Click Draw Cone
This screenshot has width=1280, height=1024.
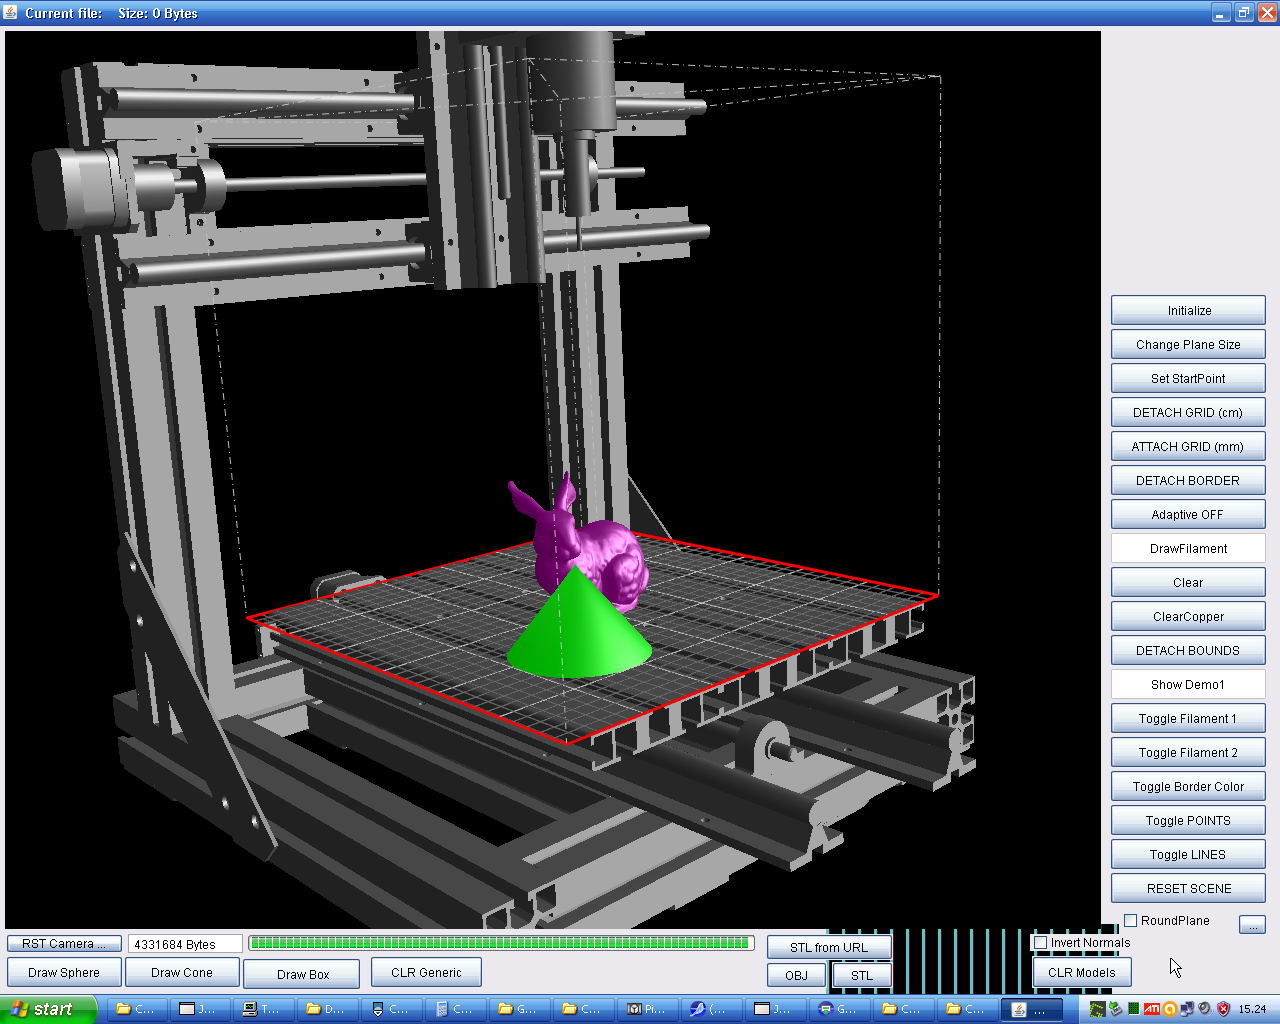(x=182, y=972)
